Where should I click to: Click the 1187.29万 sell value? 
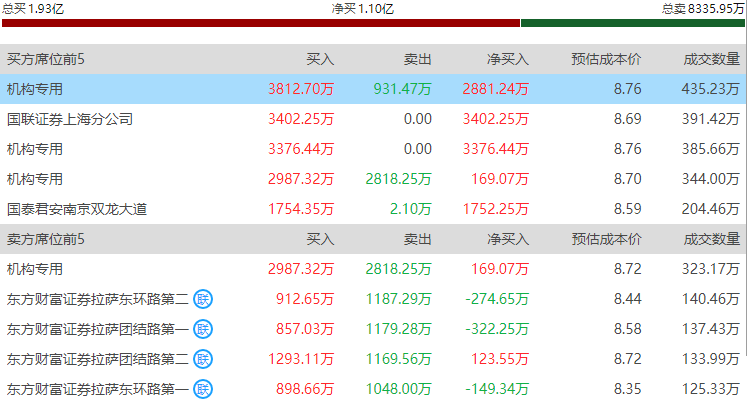pyautogui.click(x=398, y=299)
